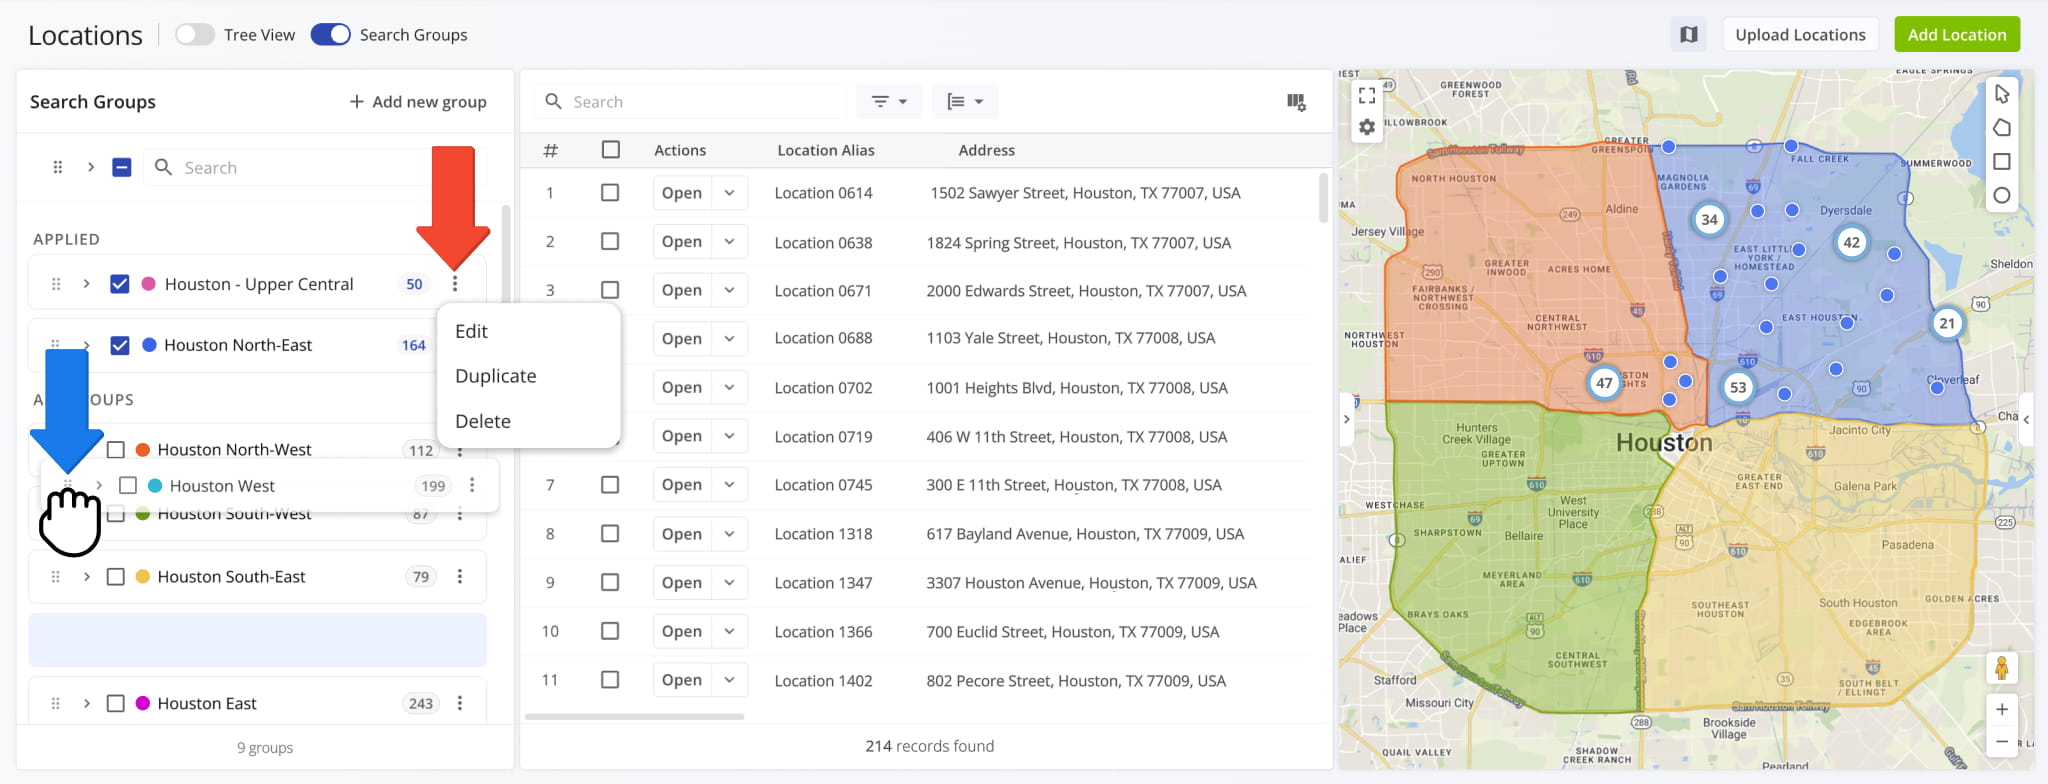
Task: Open the Houston - Upper Central options menu
Action: point(455,284)
